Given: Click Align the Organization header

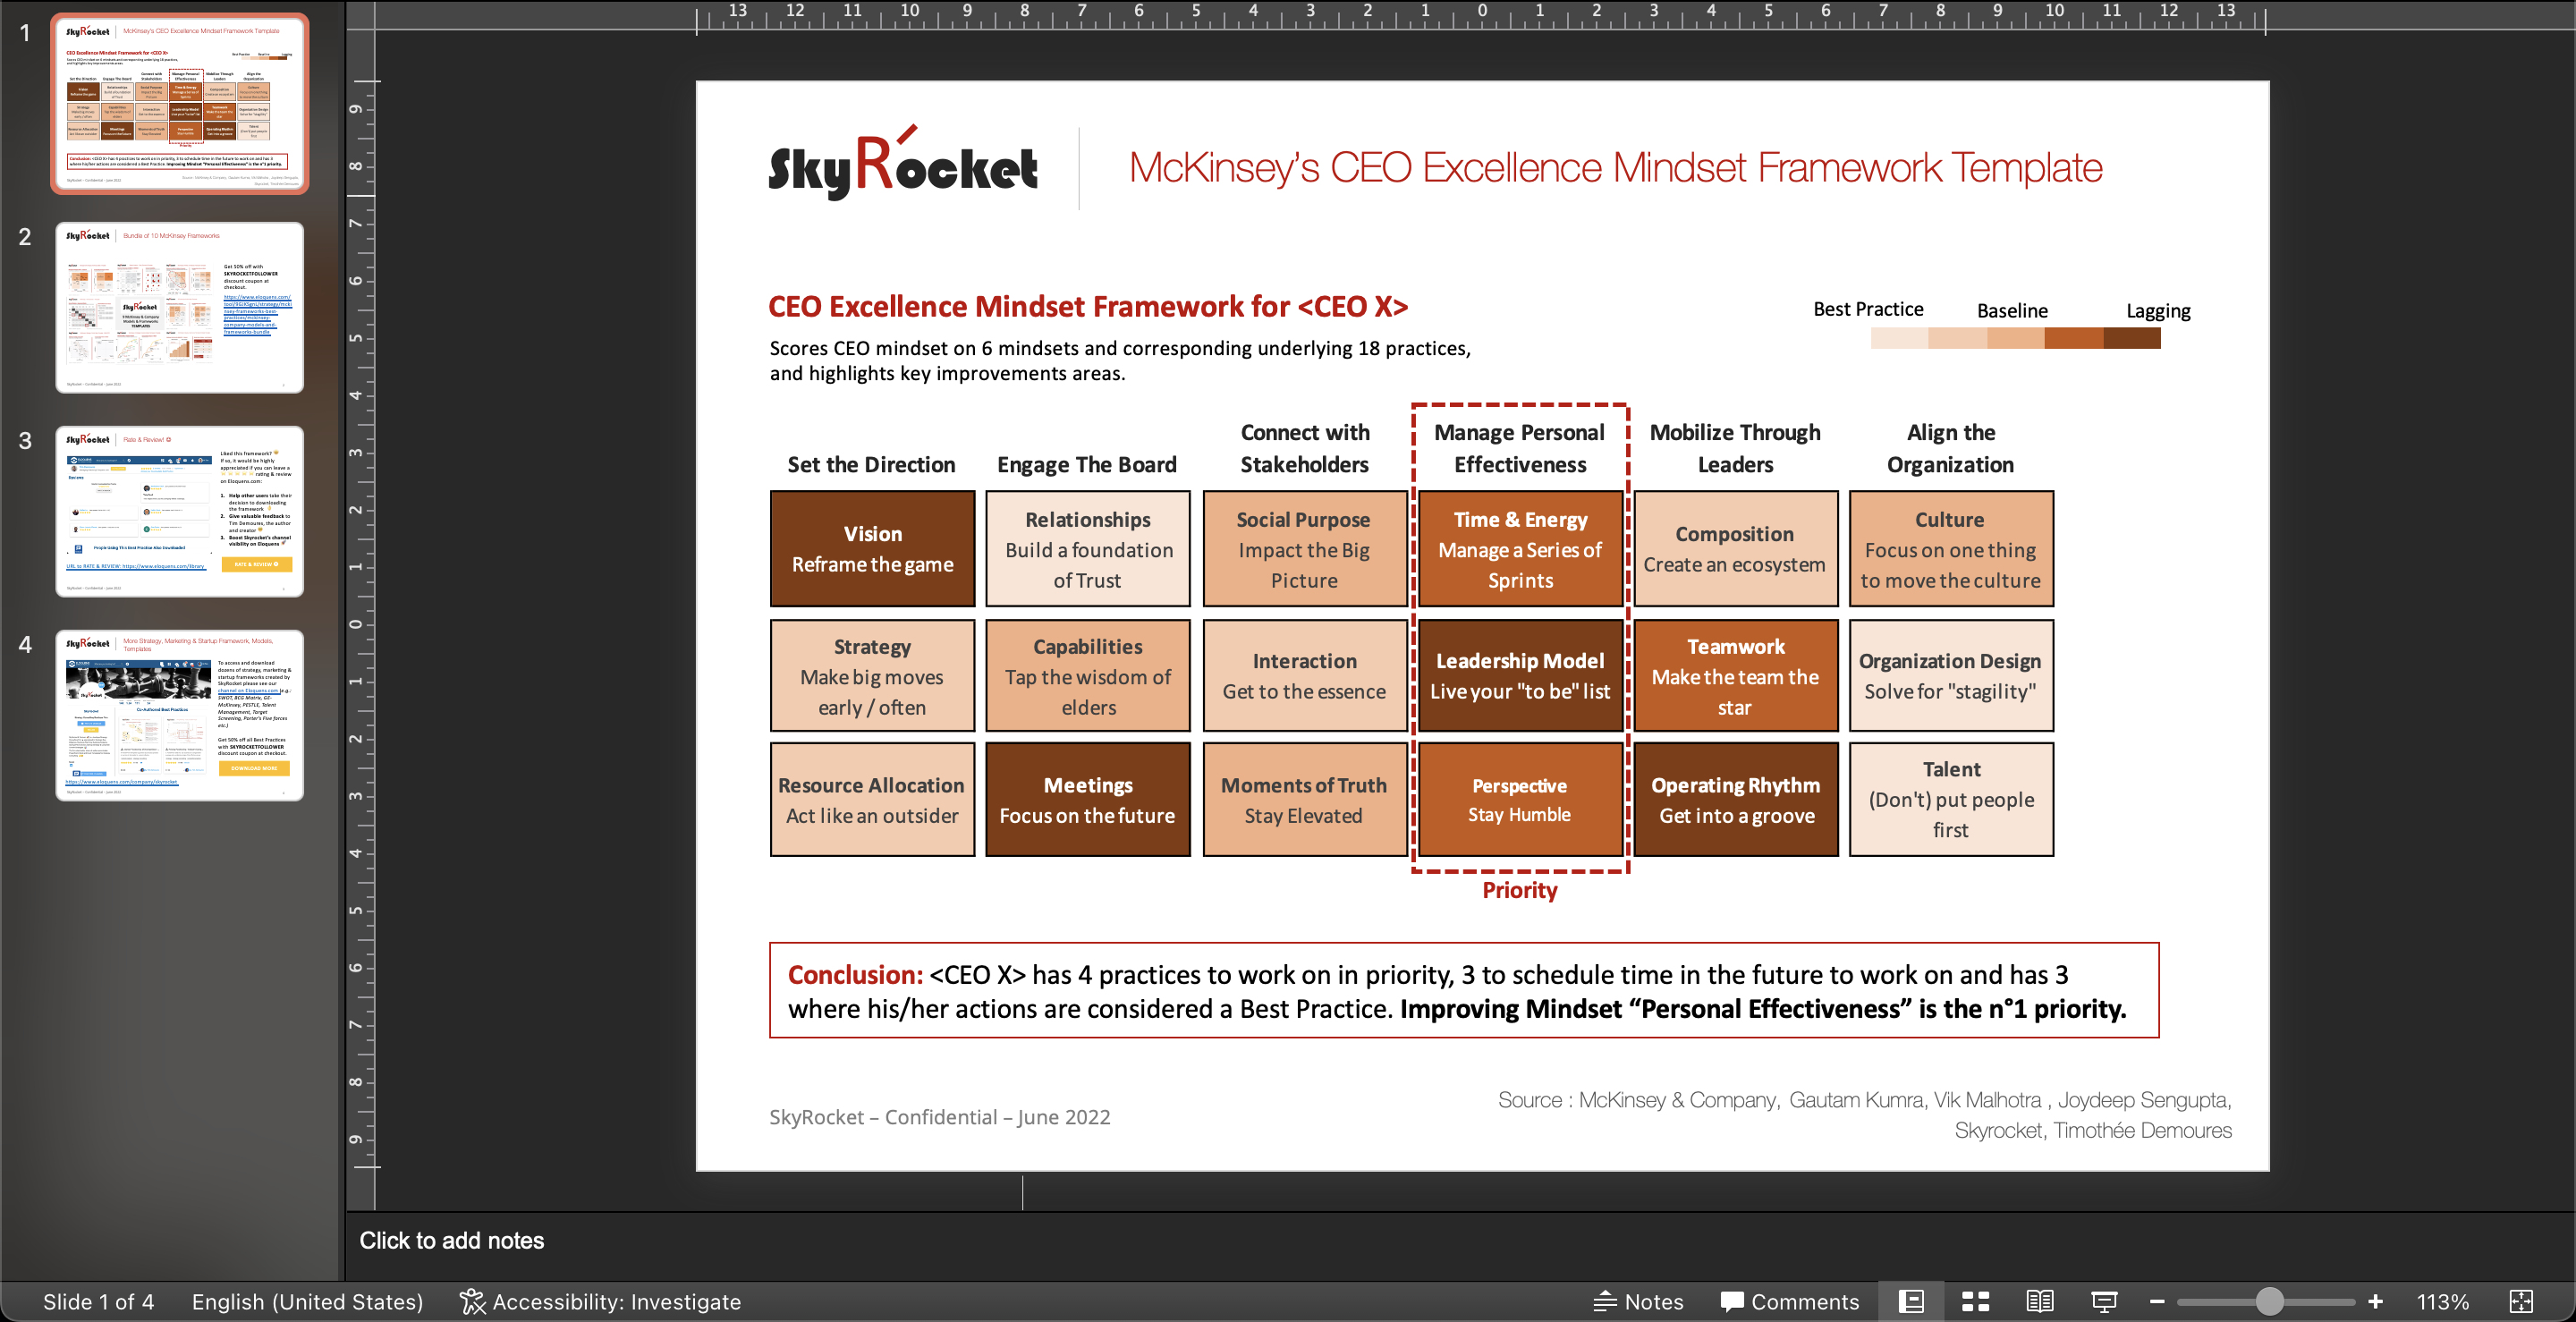Looking at the screenshot, I should click(1950, 448).
